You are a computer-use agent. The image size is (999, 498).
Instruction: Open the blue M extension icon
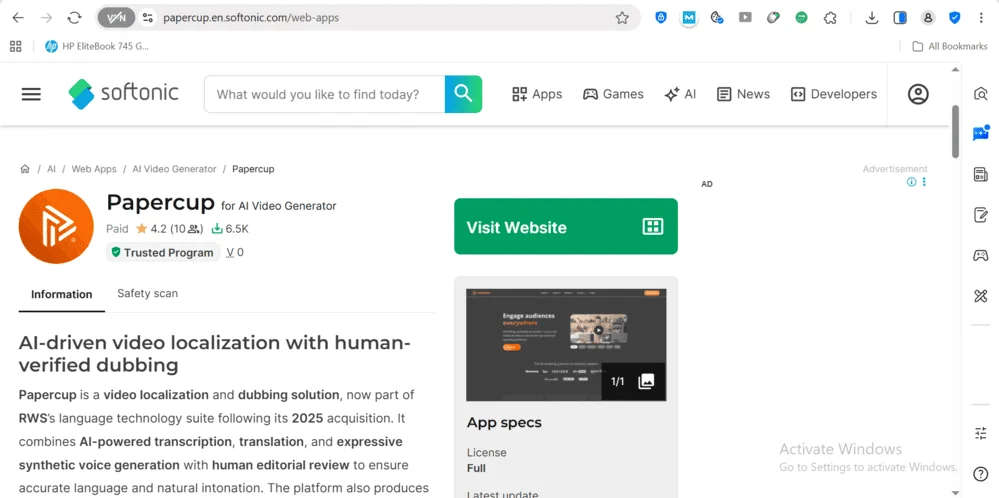click(689, 18)
